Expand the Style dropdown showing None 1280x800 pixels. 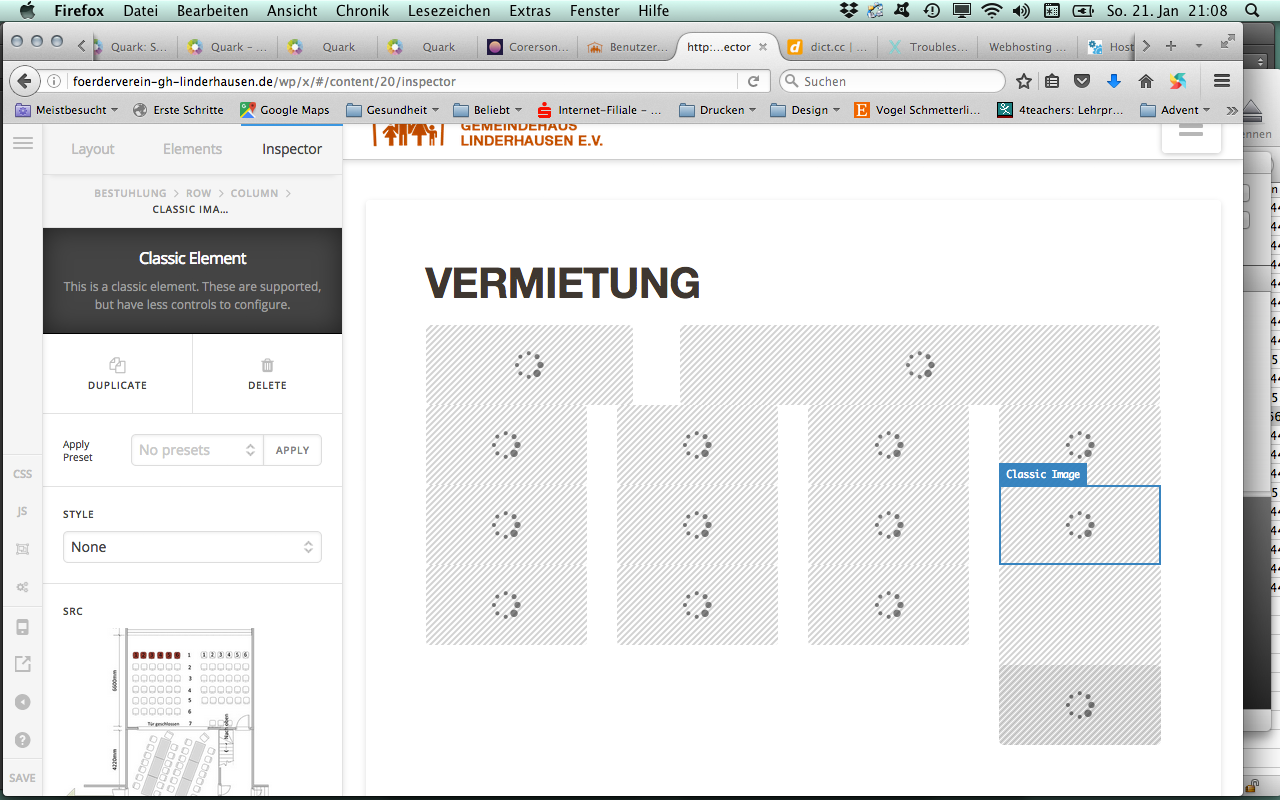[192, 547]
